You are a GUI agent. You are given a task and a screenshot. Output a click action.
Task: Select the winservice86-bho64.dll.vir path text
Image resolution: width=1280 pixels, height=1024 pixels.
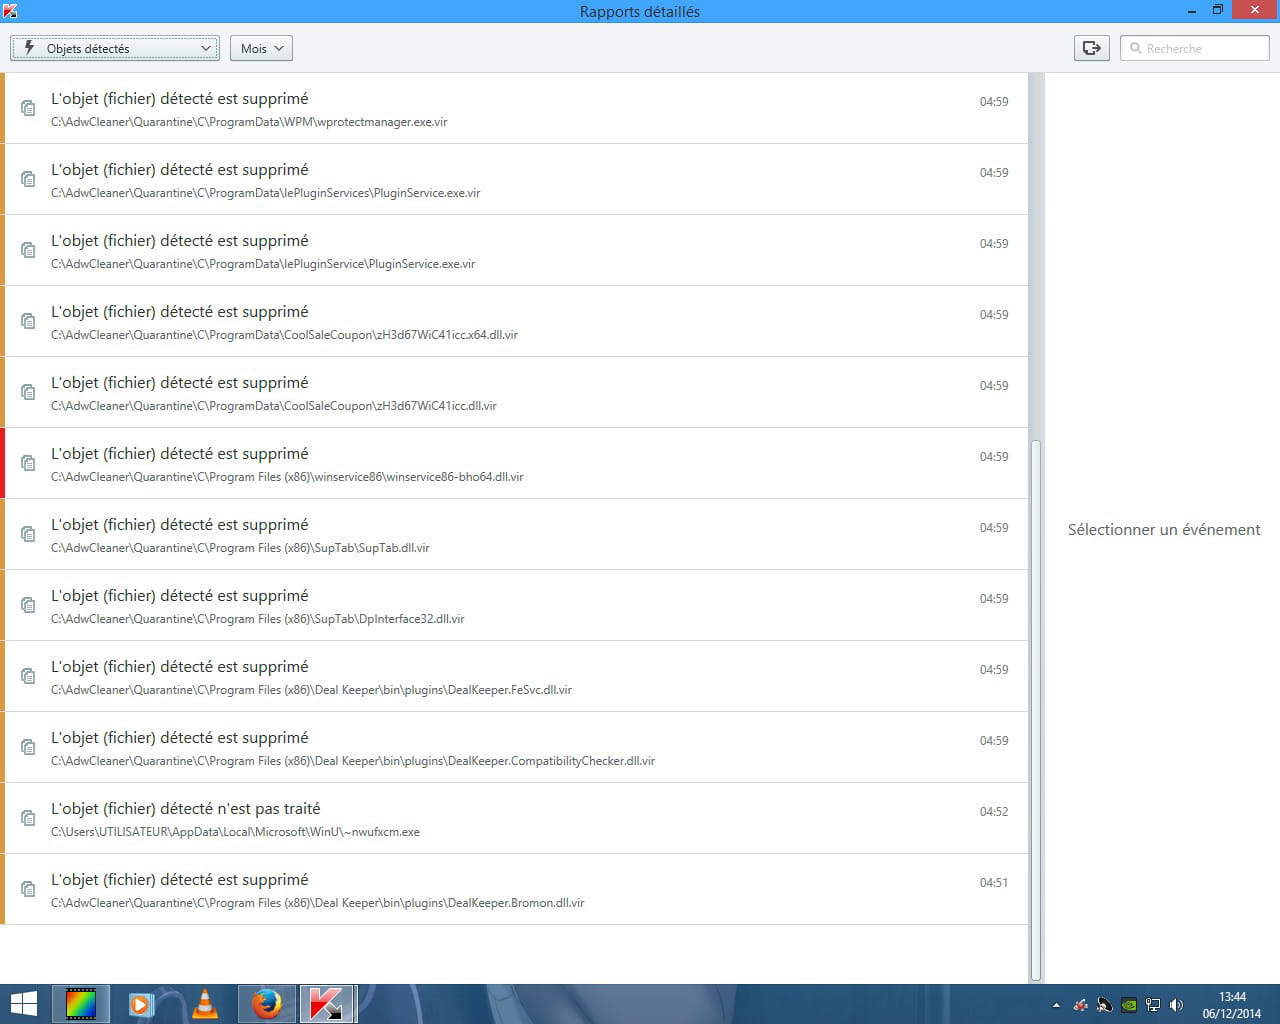[287, 477]
